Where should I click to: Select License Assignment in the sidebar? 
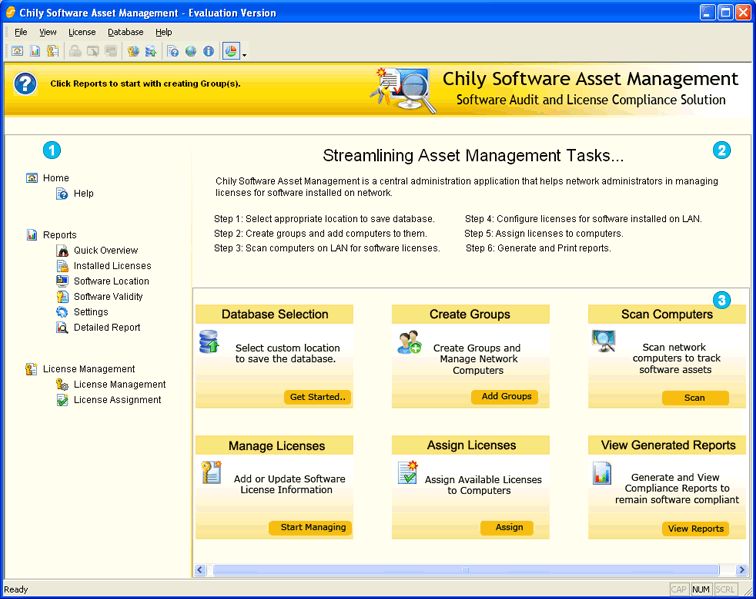[117, 400]
